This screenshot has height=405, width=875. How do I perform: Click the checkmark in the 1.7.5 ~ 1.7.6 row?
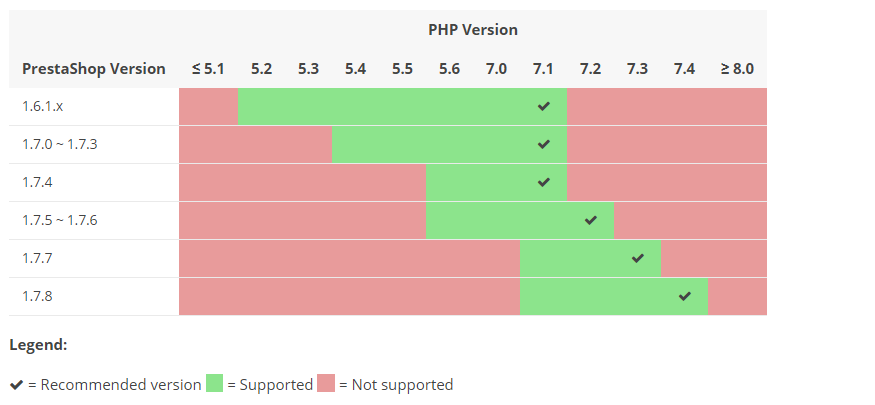pyautogui.click(x=590, y=220)
